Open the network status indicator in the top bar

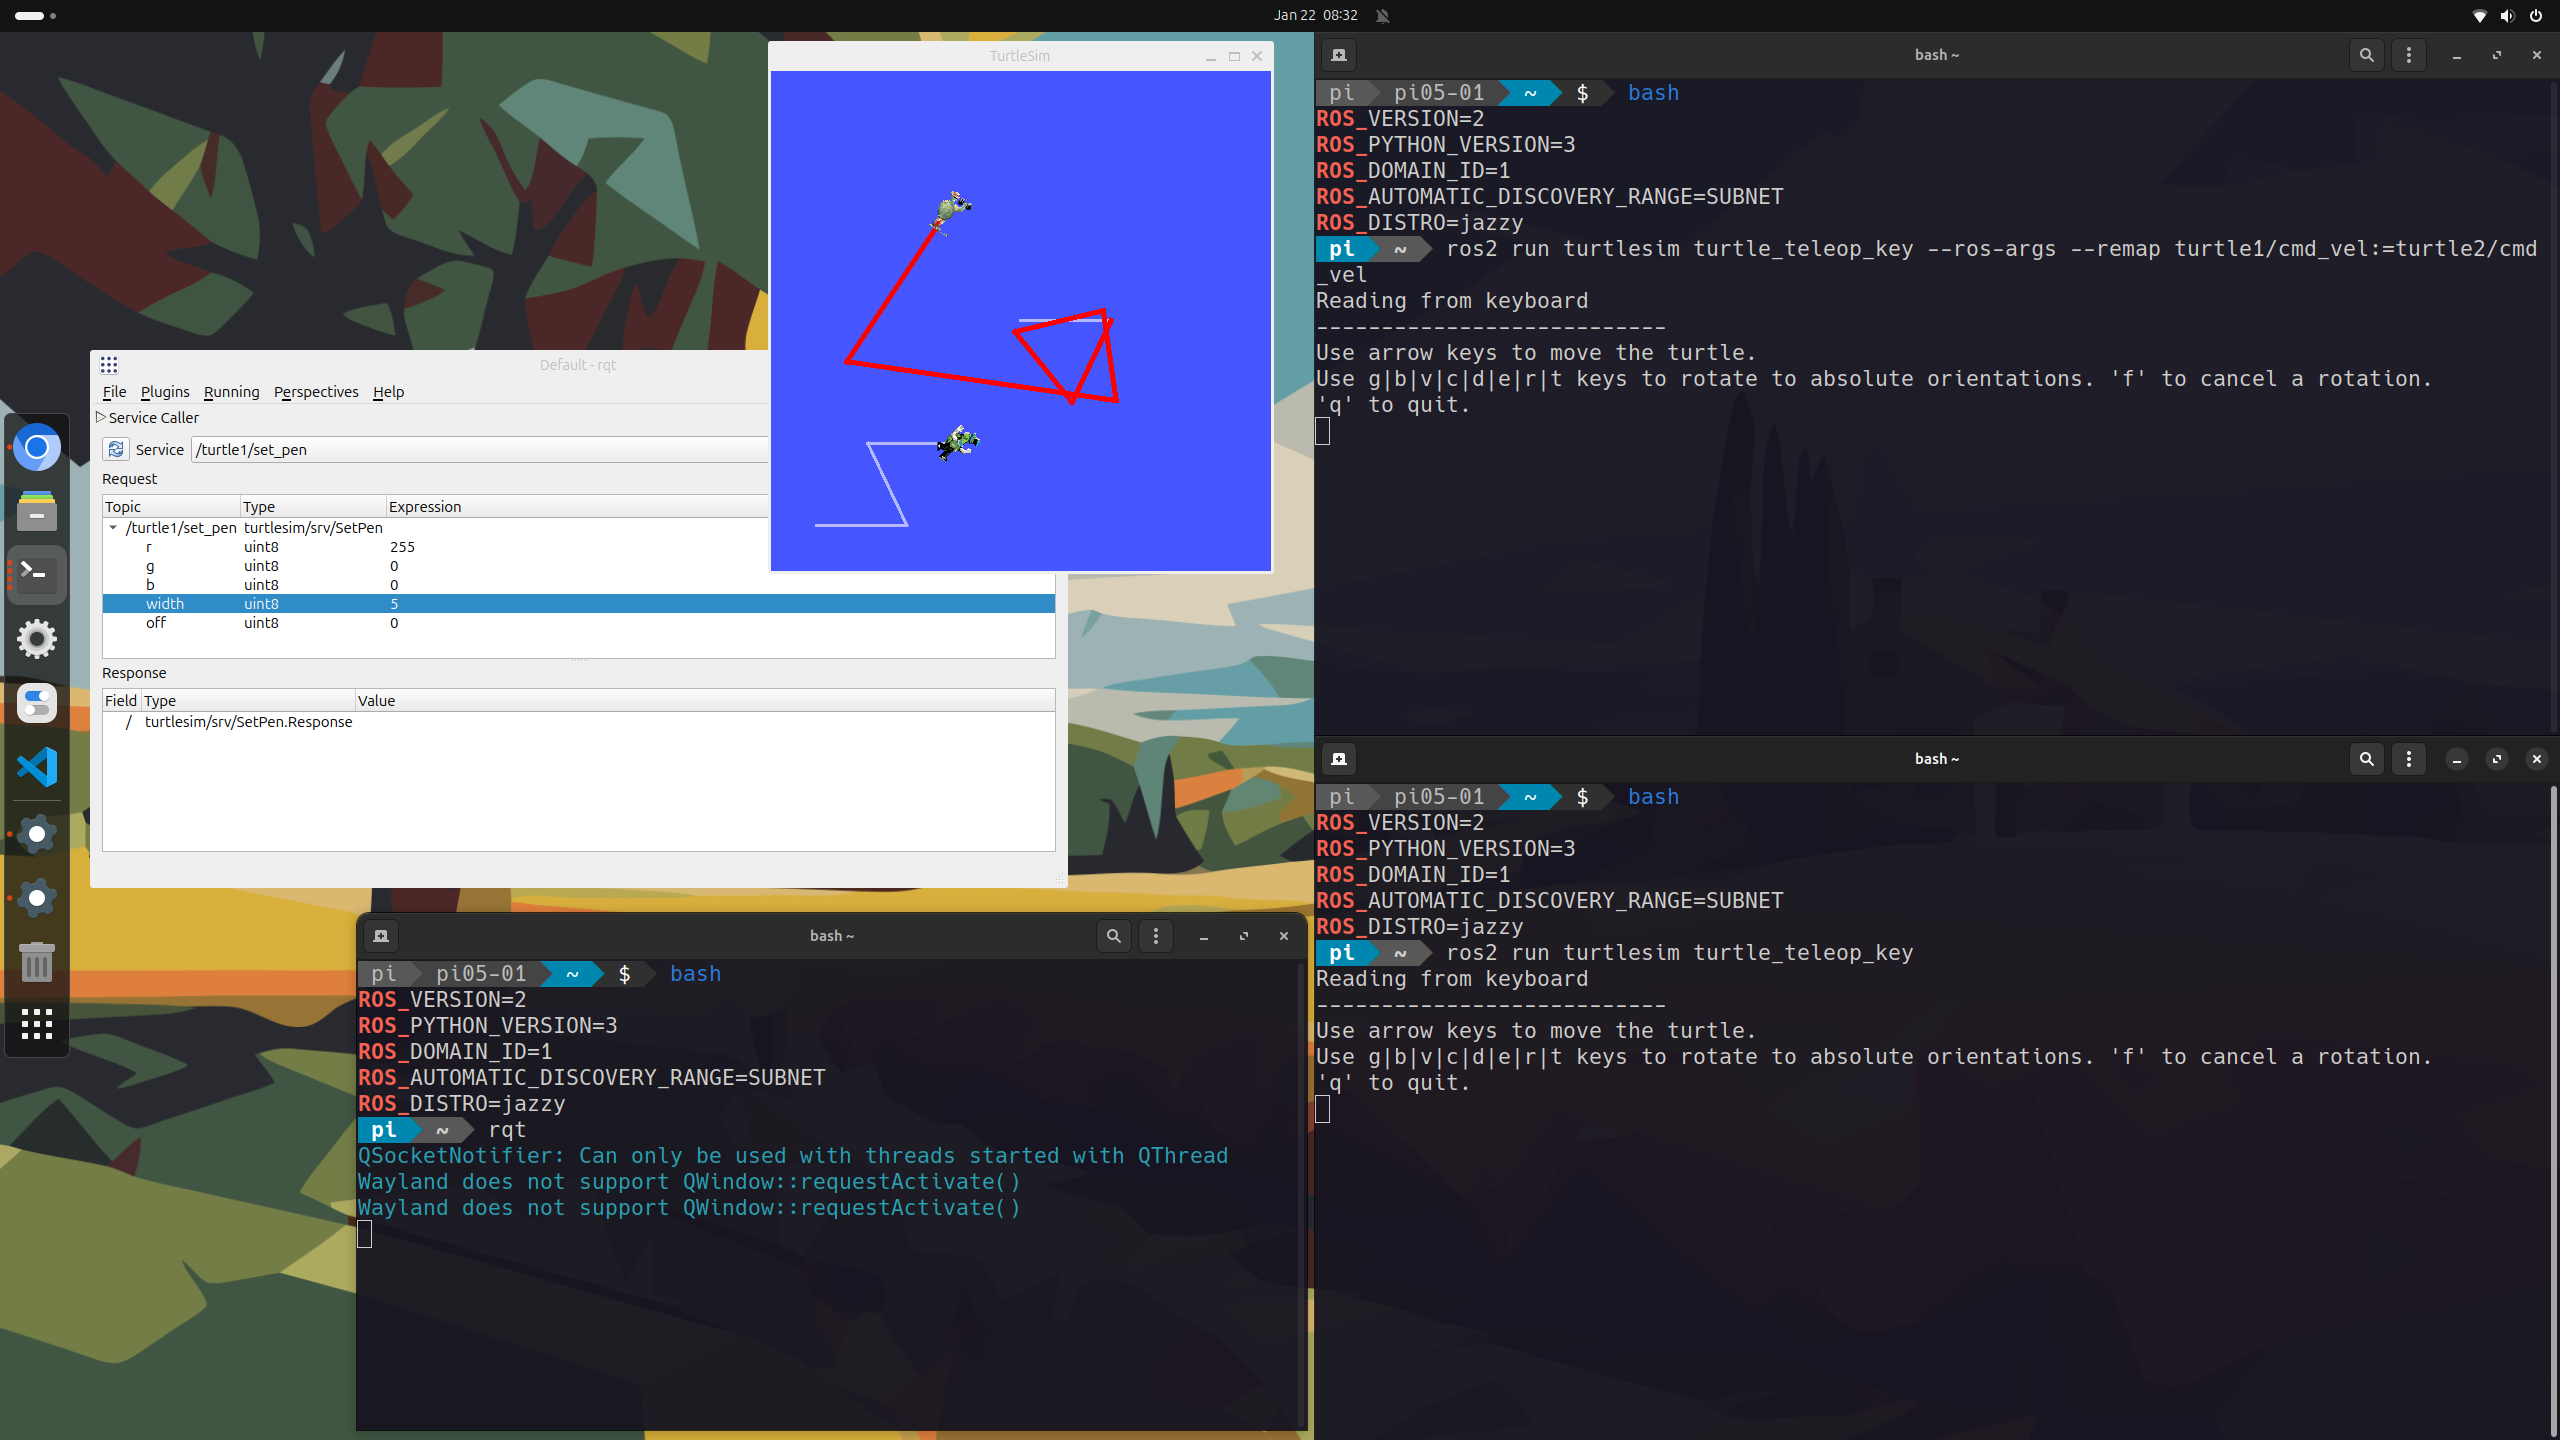click(2479, 15)
